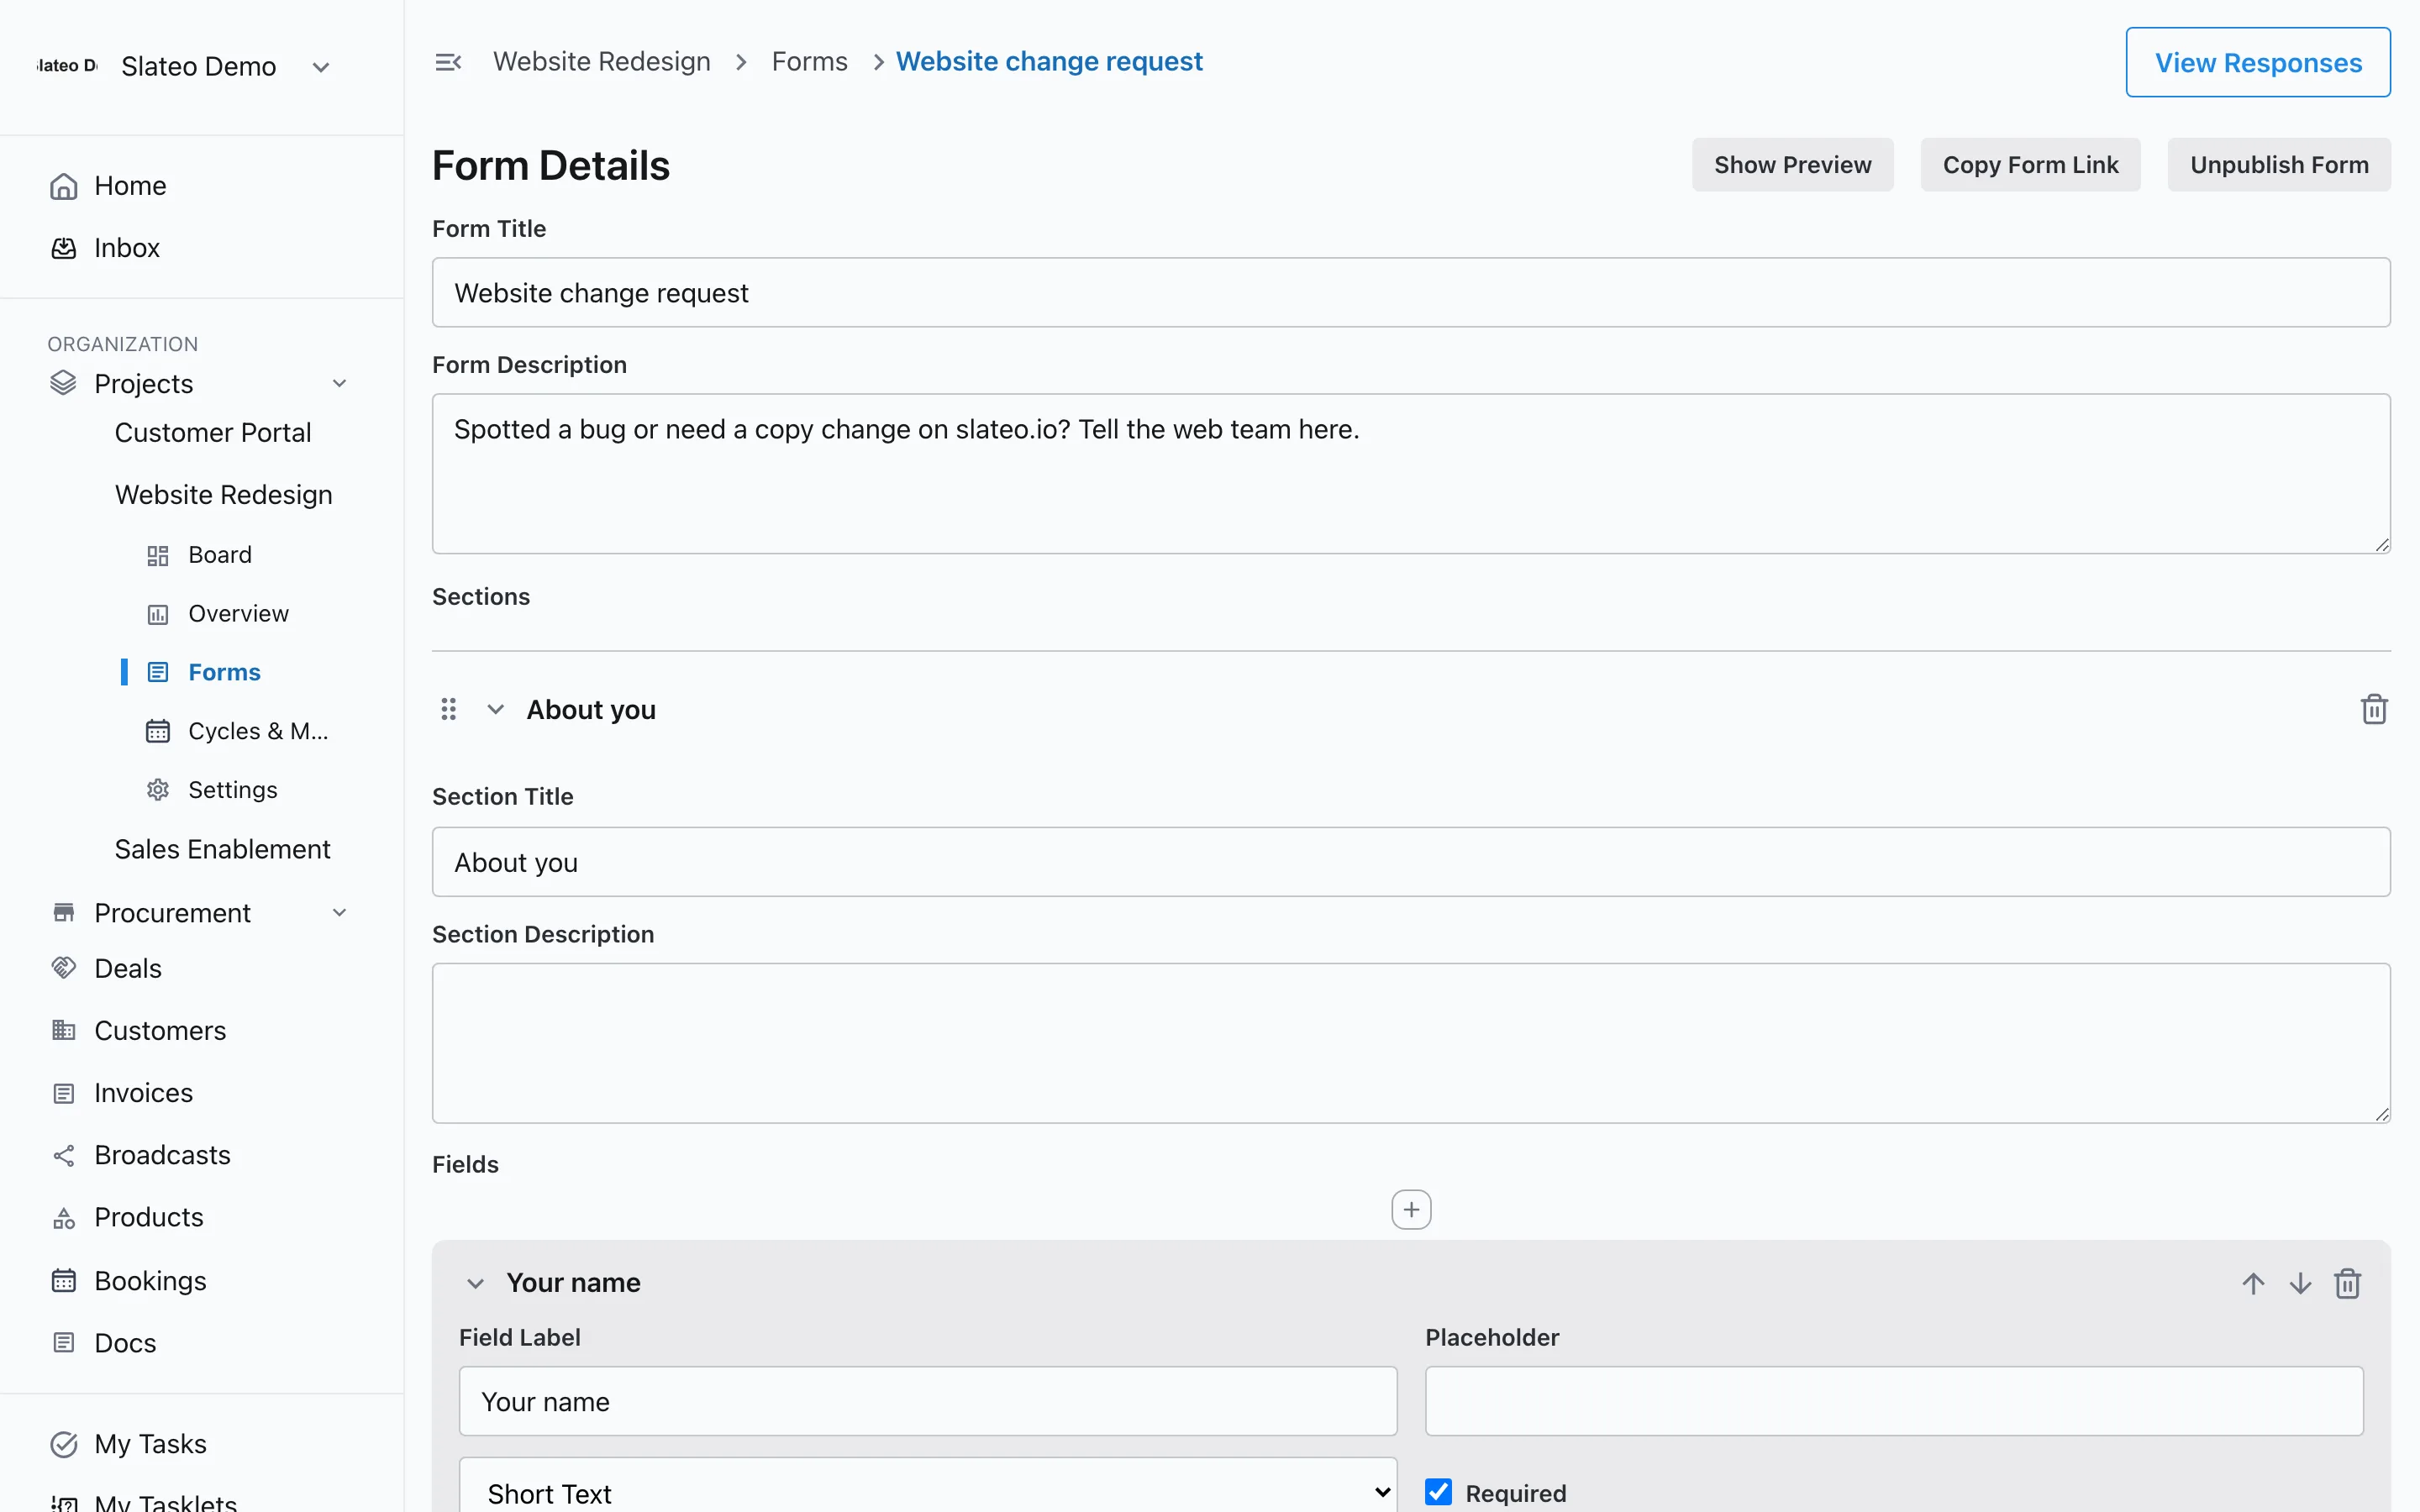Image resolution: width=2420 pixels, height=1512 pixels.
Task: Click the Inbox tray icon
Action: pos(64,248)
